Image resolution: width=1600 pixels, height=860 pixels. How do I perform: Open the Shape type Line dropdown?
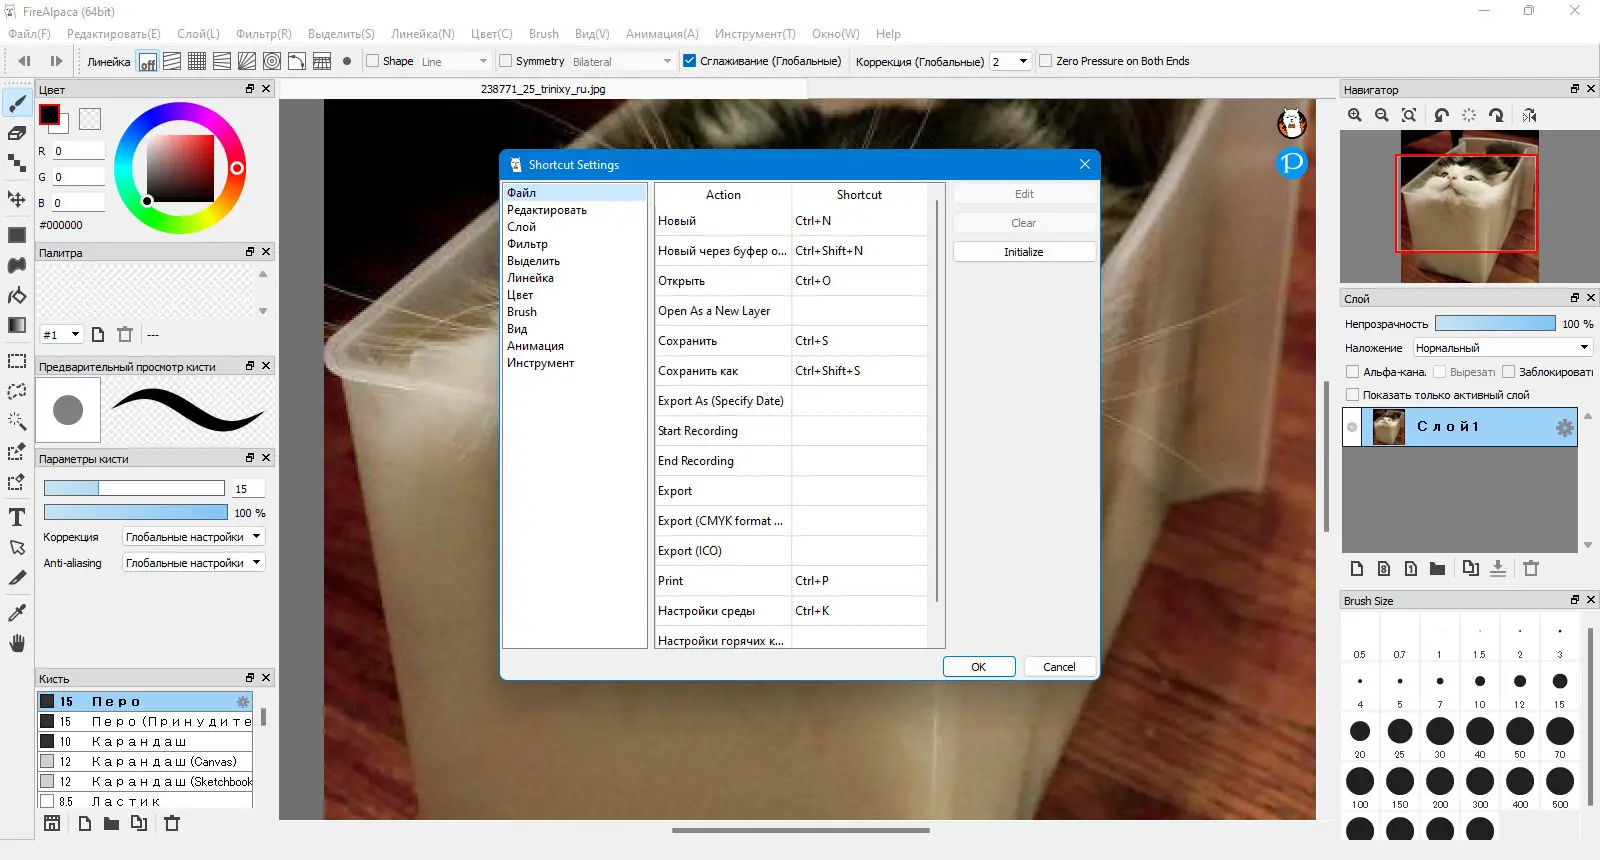point(454,61)
